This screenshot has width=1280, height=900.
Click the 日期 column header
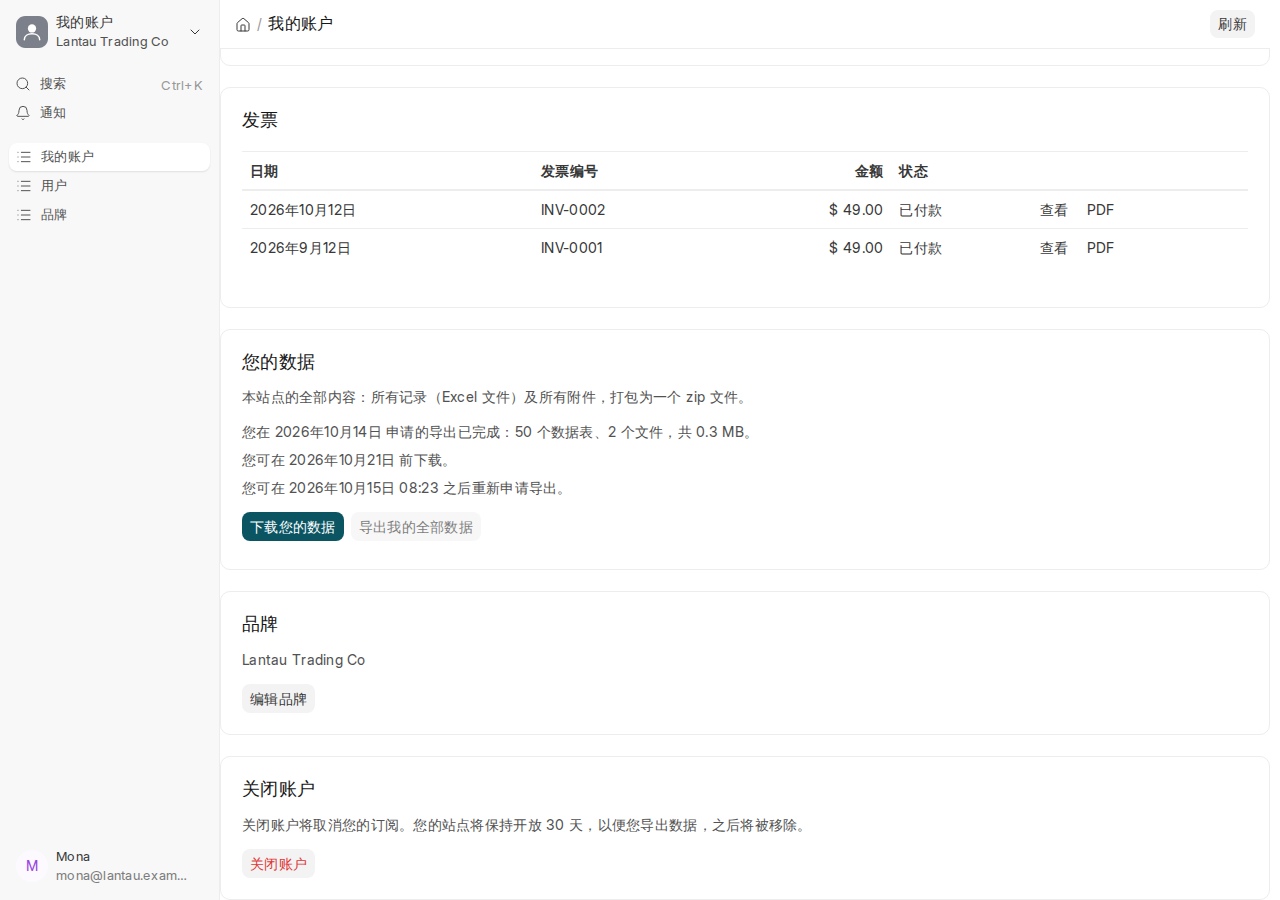[264, 171]
